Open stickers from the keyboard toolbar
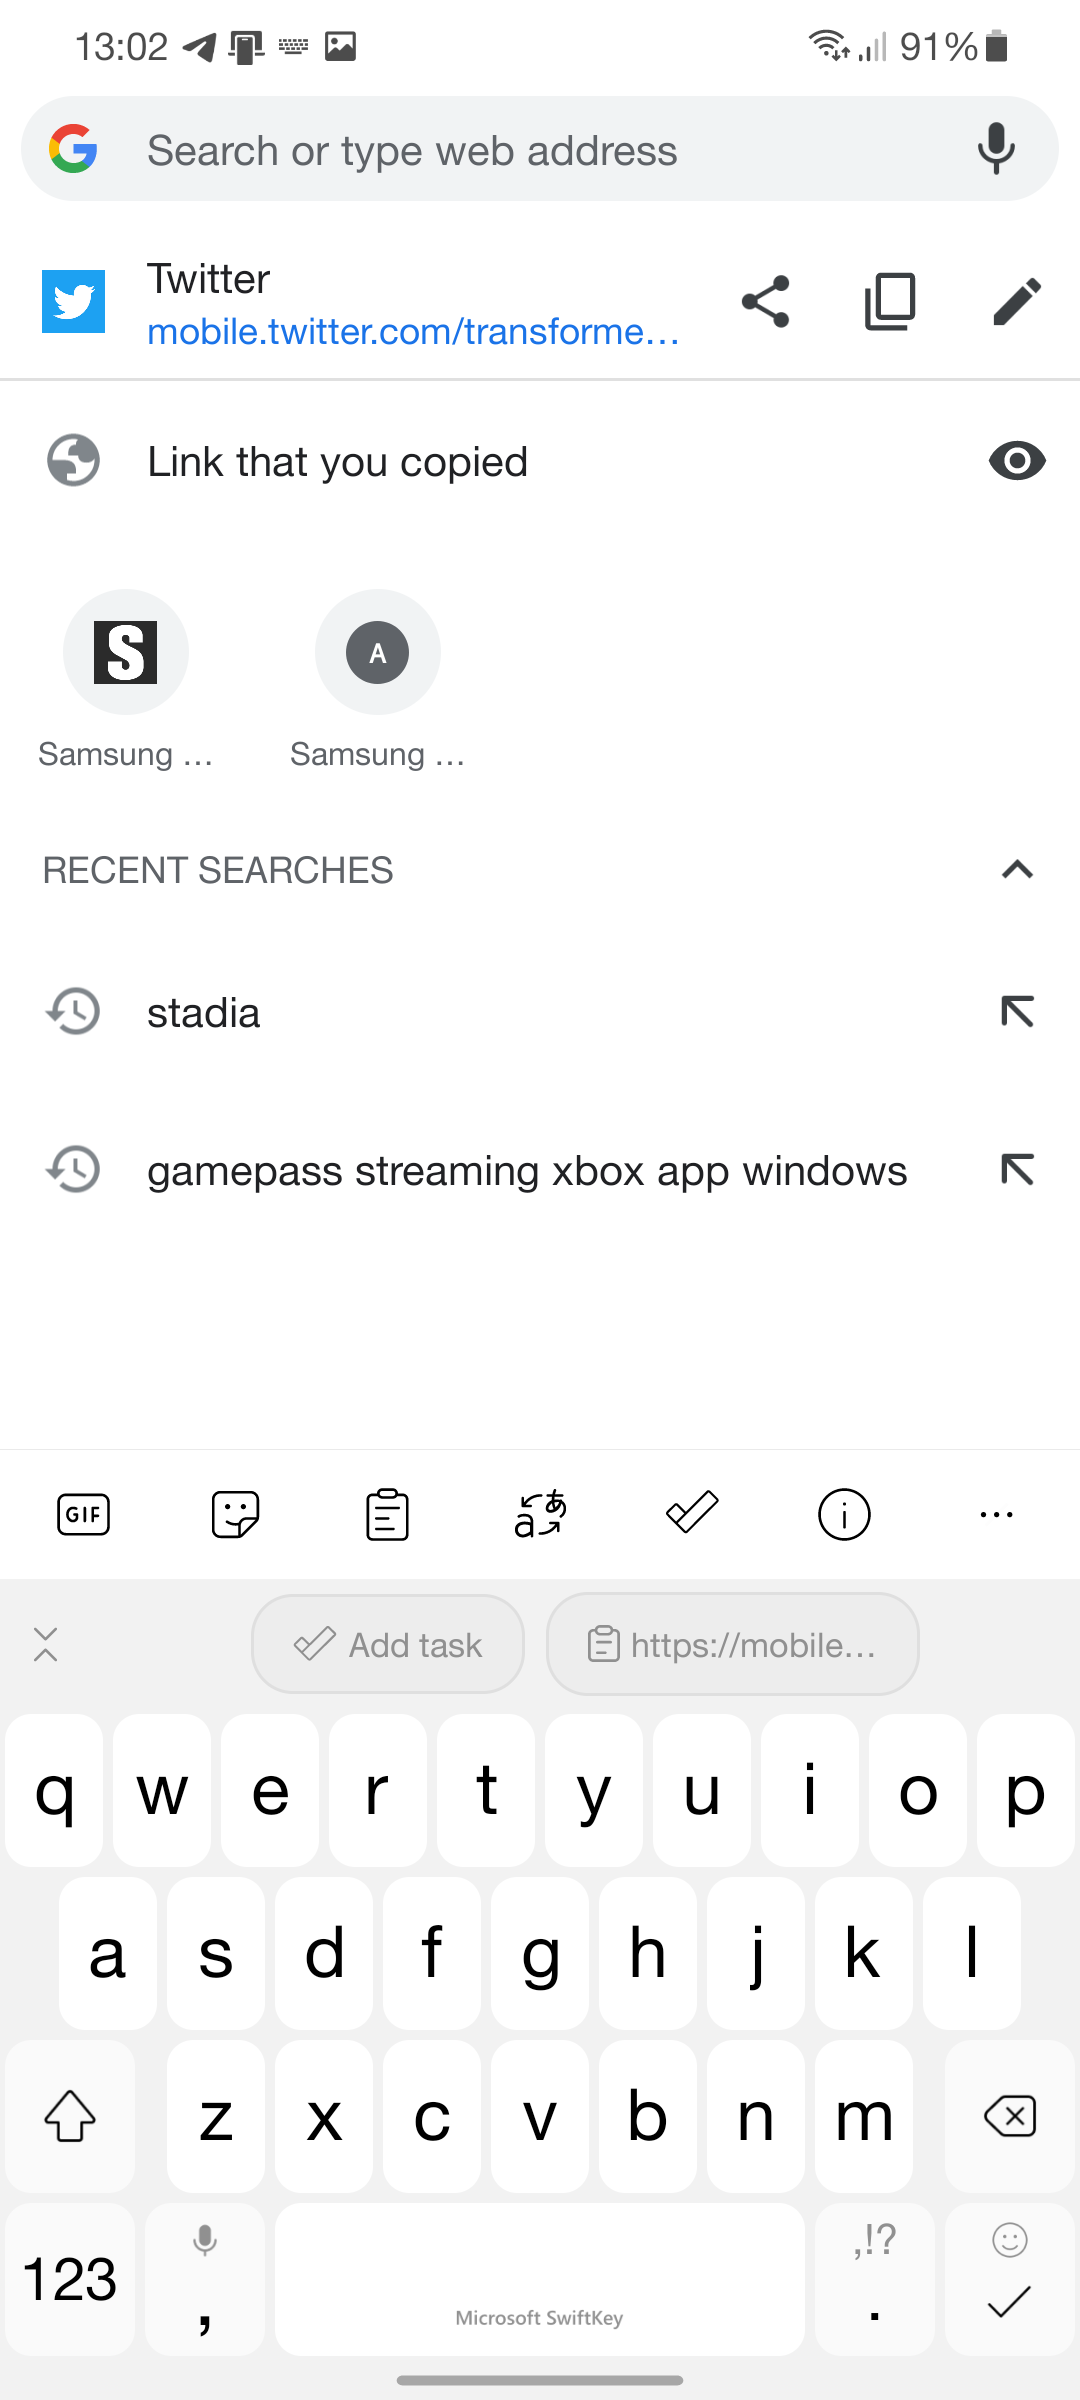 236,1514
